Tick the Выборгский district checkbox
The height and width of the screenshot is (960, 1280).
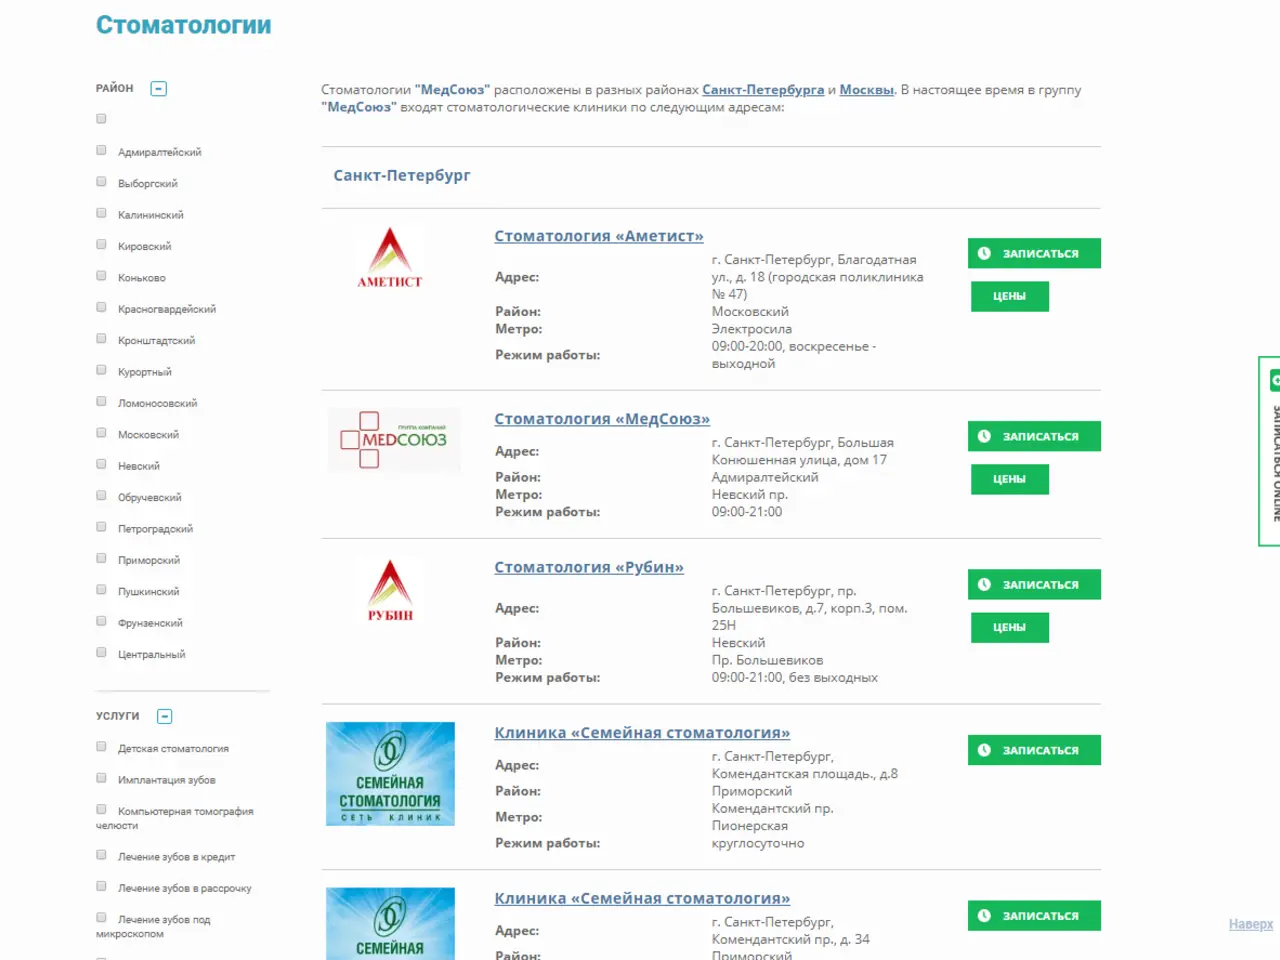pos(101,182)
